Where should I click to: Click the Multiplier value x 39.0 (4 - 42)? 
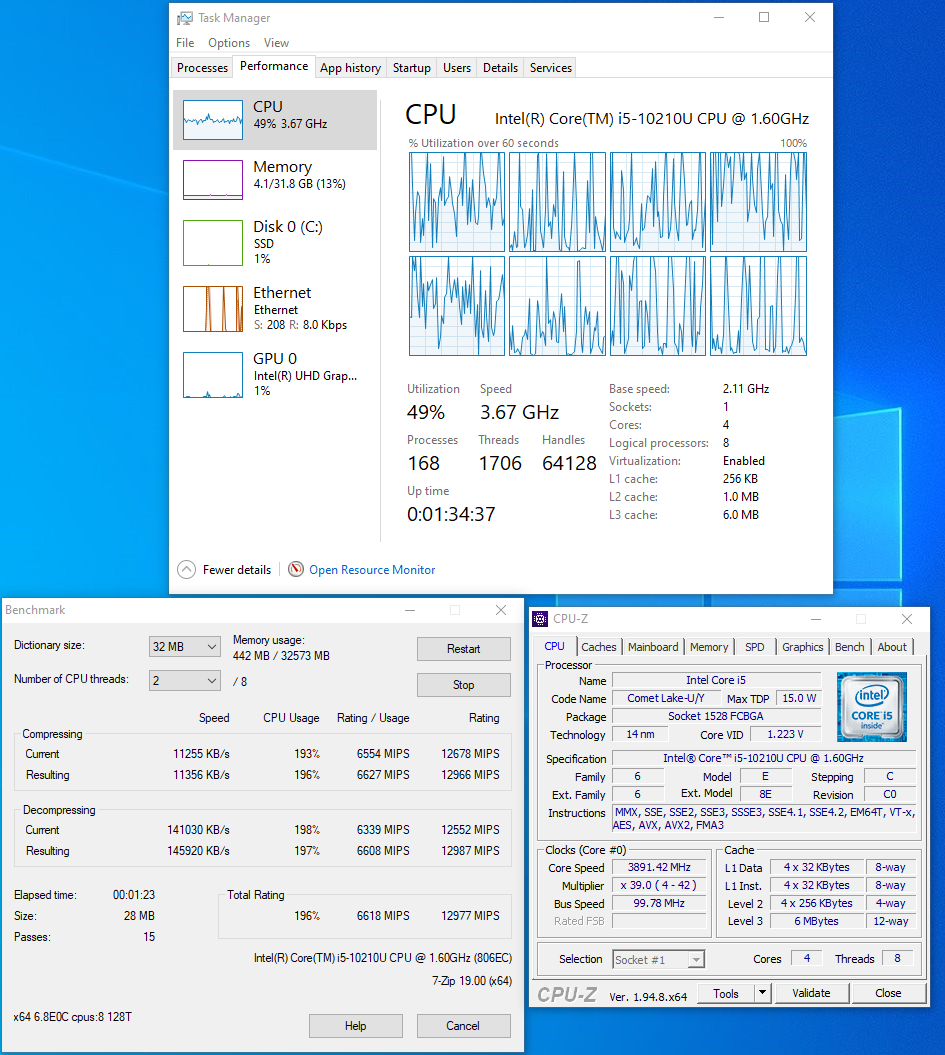click(659, 885)
